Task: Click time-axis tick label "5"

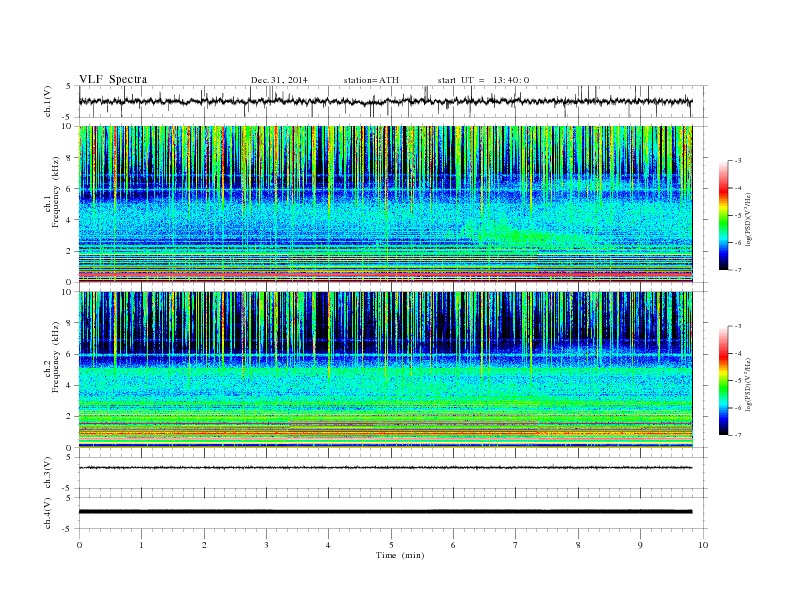Action: pos(391,545)
